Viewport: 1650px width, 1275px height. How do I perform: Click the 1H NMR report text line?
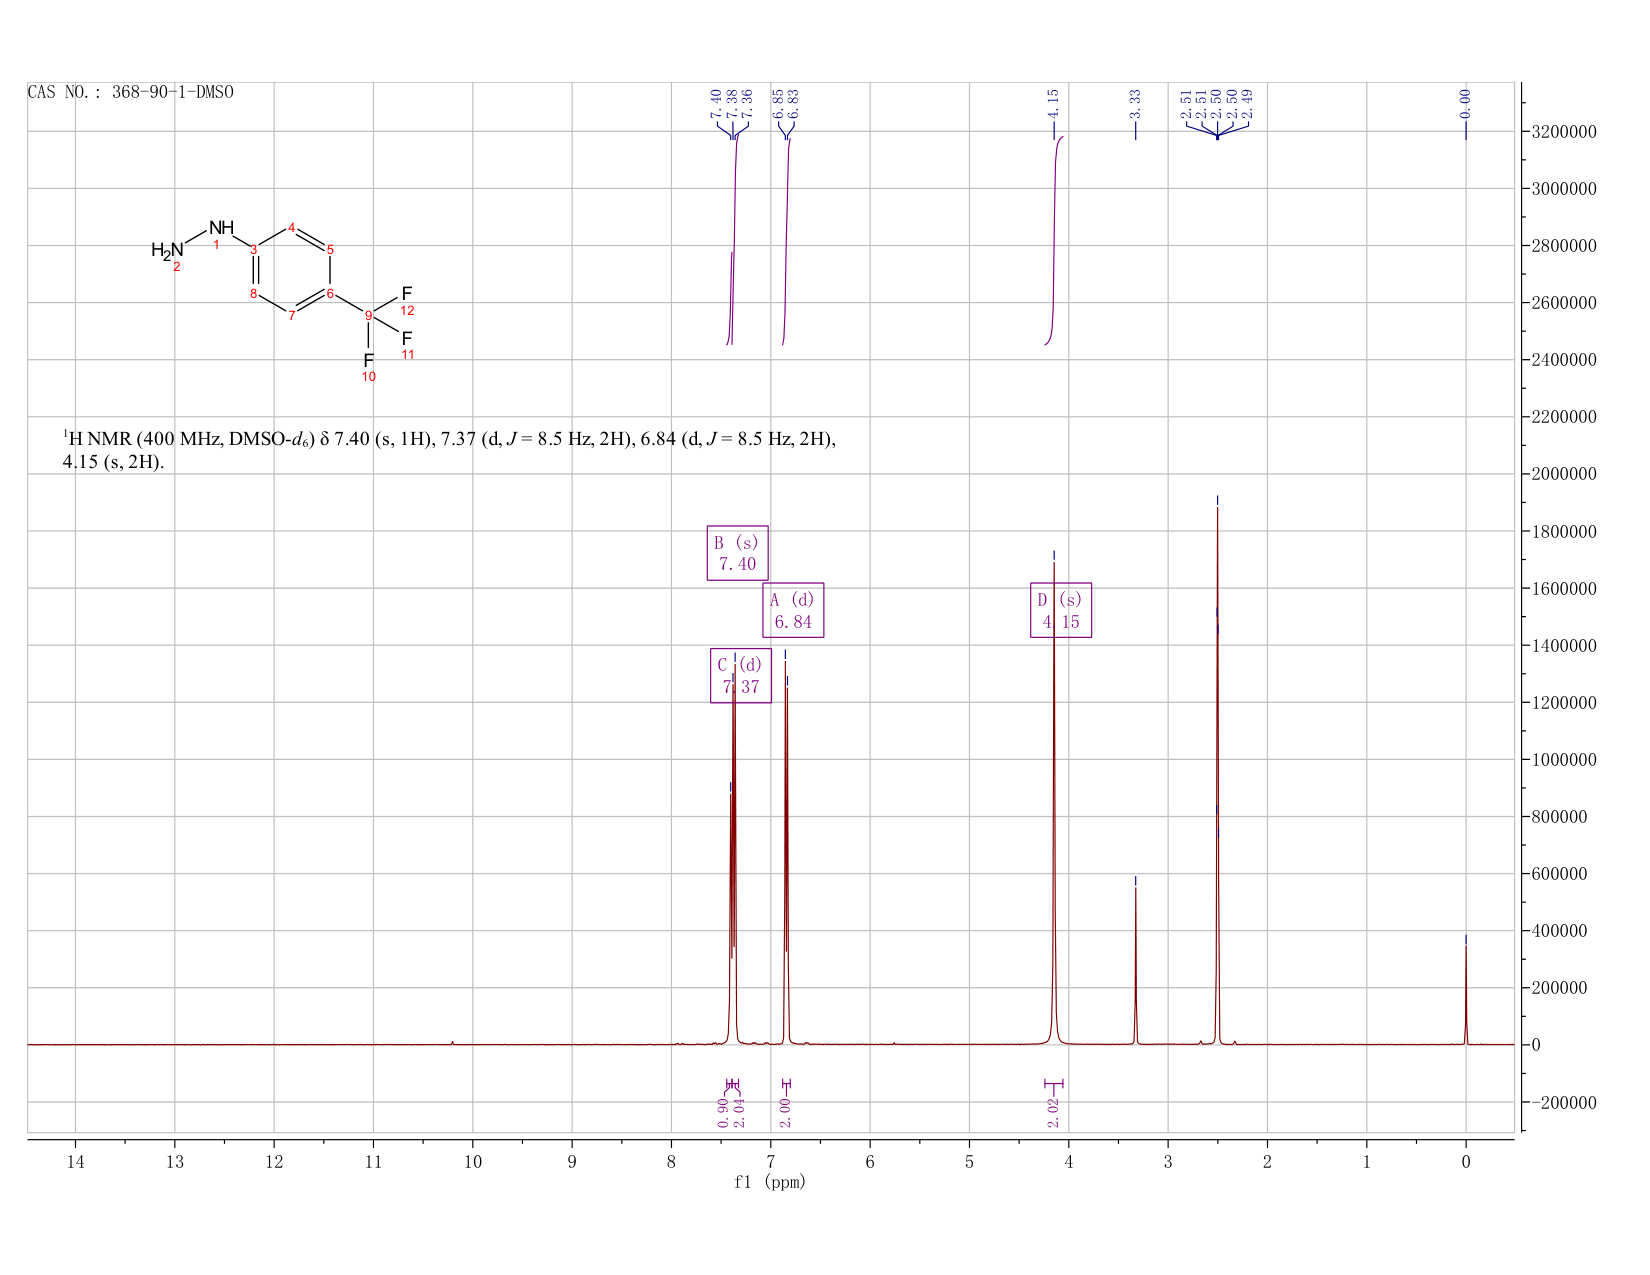(x=449, y=450)
